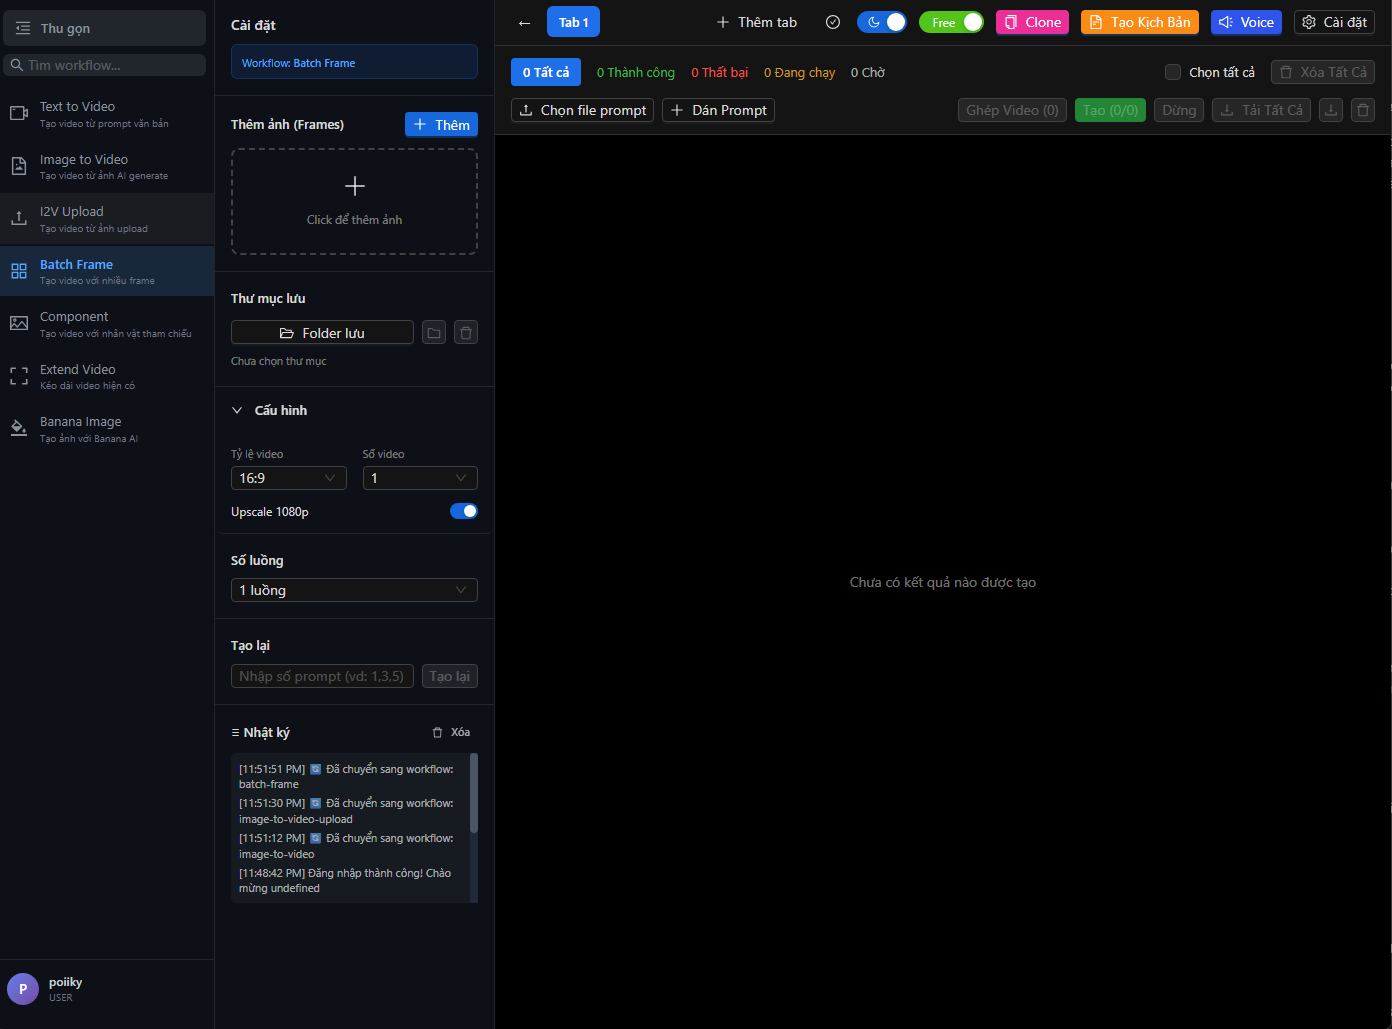
Task: Click trash icon at far right of toolbar
Action: point(1363,110)
